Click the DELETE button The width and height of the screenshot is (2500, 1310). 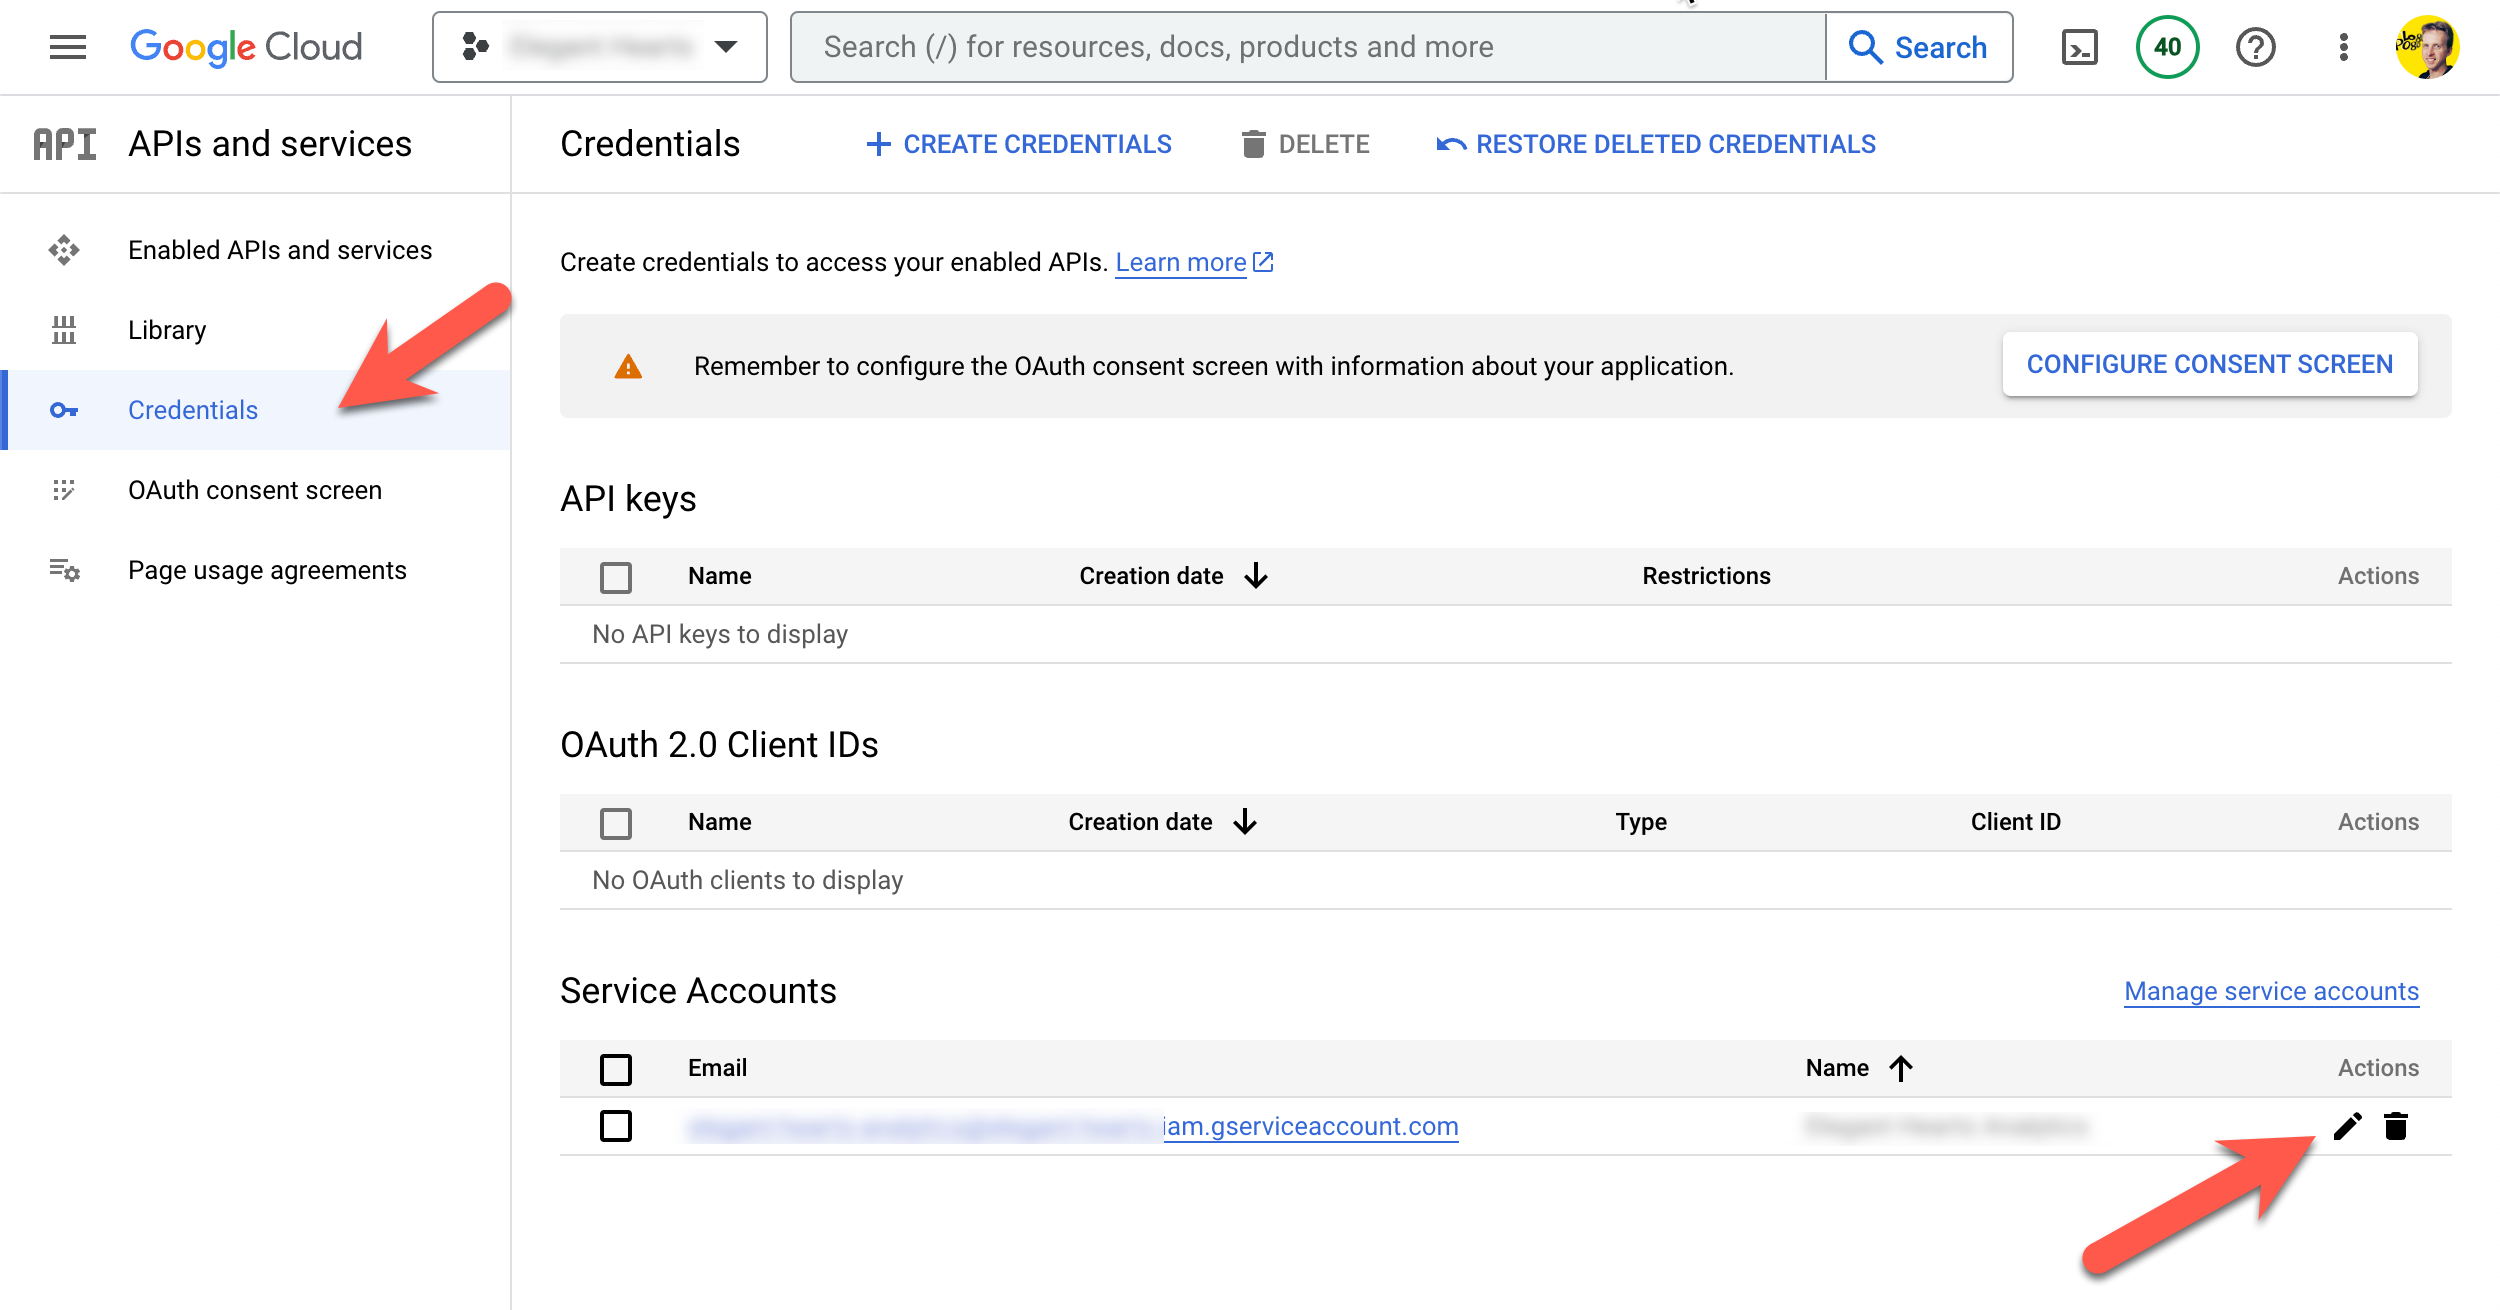(x=1305, y=144)
